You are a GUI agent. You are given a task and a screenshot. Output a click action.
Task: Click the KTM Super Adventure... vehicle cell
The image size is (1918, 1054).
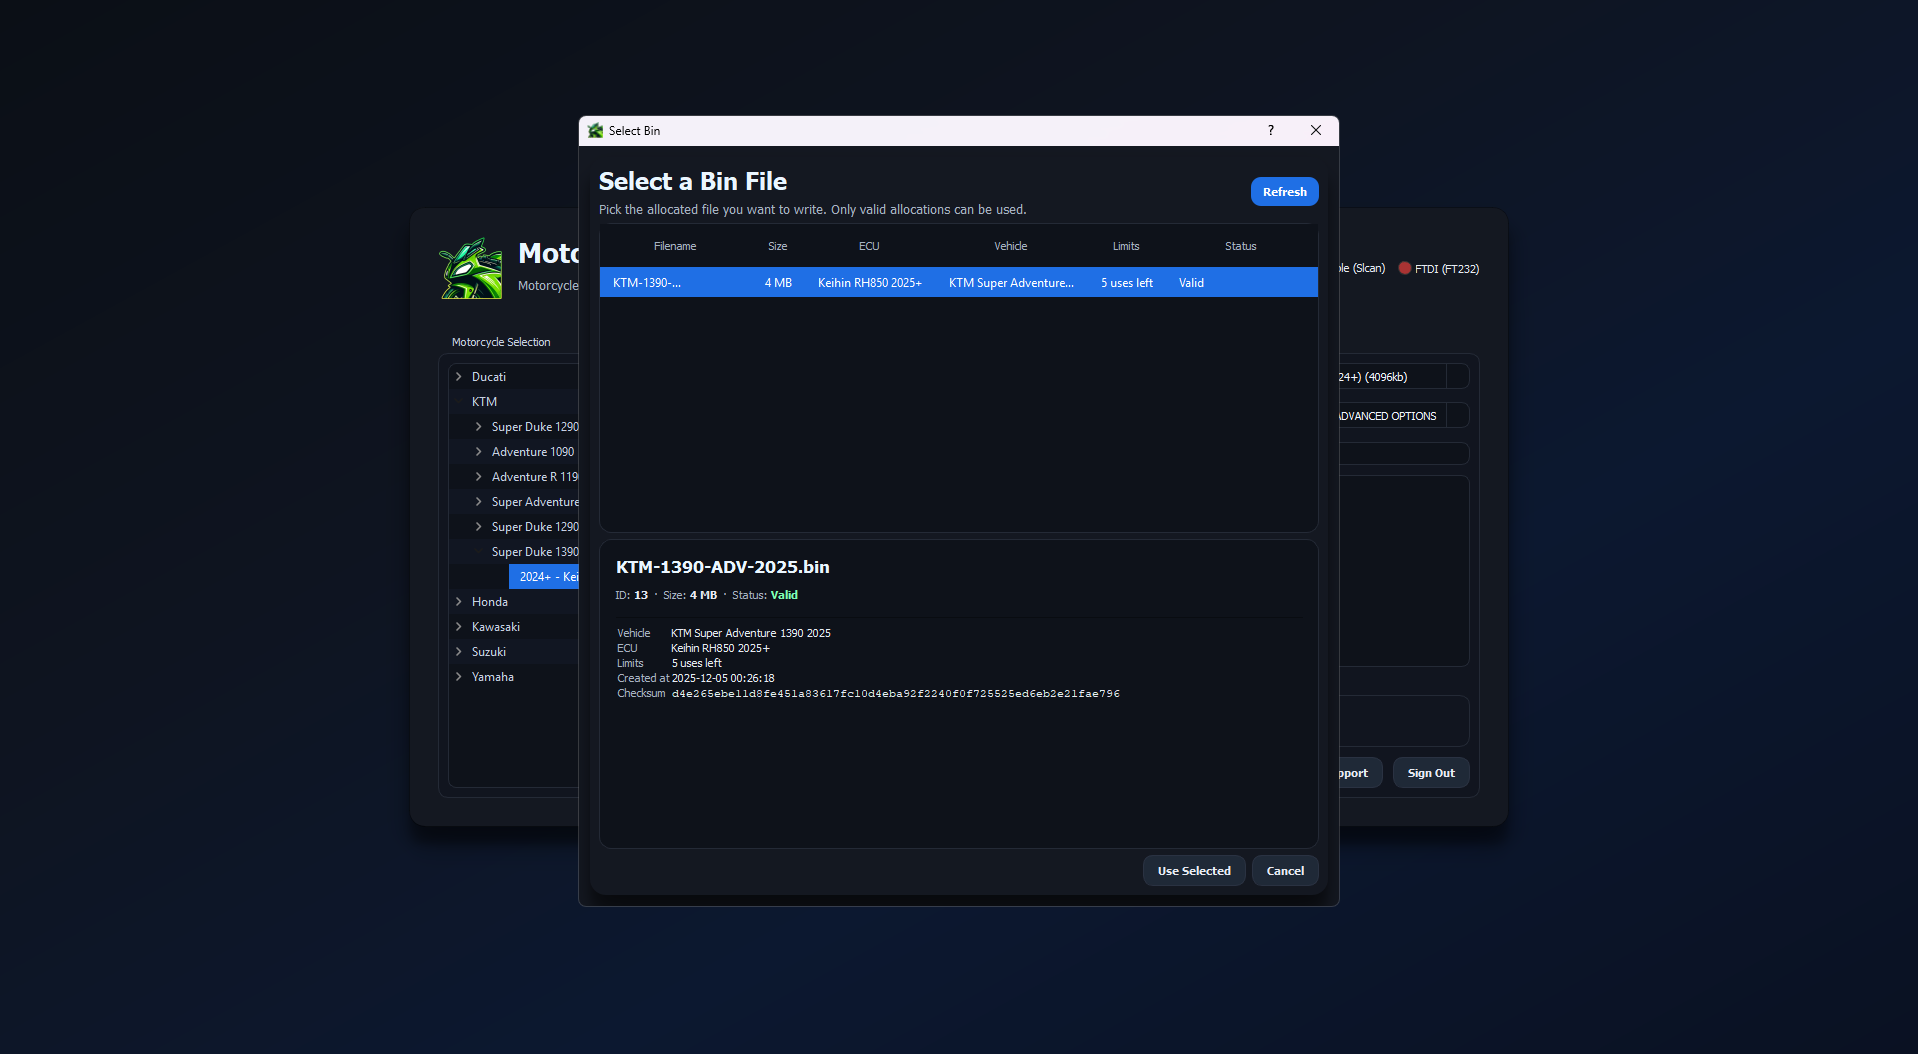click(x=1011, y=283)
